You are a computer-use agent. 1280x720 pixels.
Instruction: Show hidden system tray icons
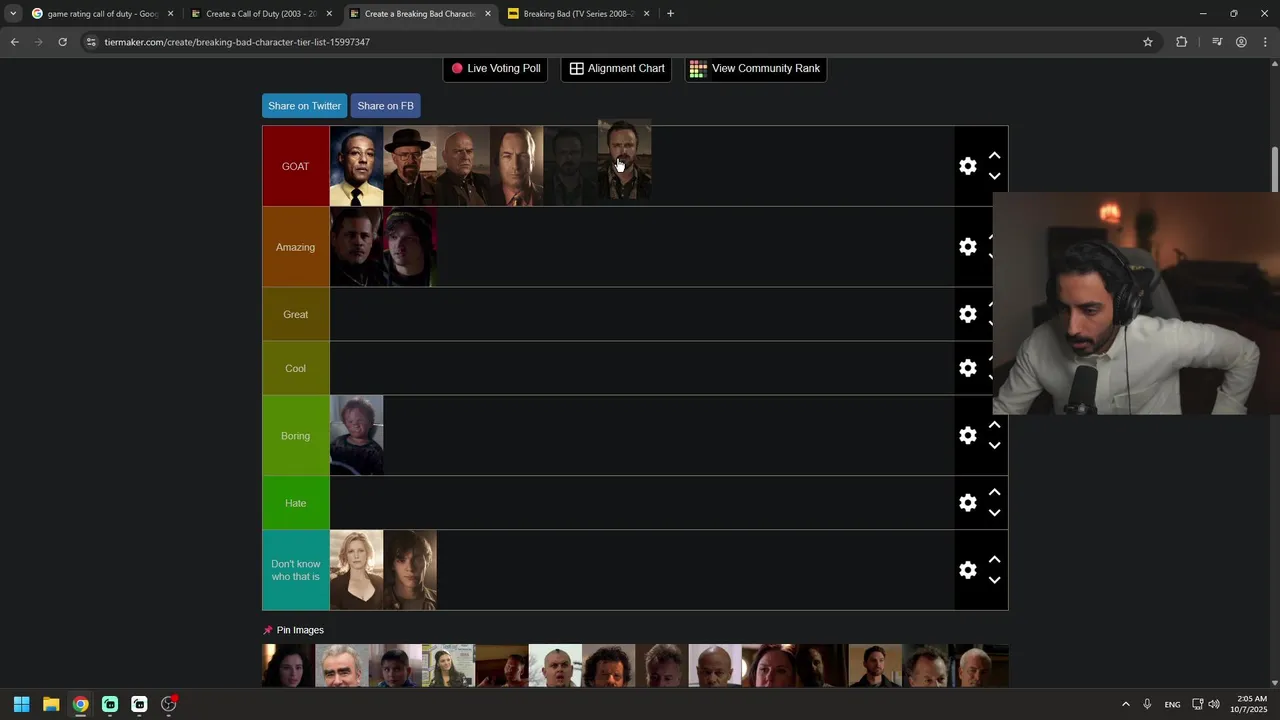pos(1125,704)
